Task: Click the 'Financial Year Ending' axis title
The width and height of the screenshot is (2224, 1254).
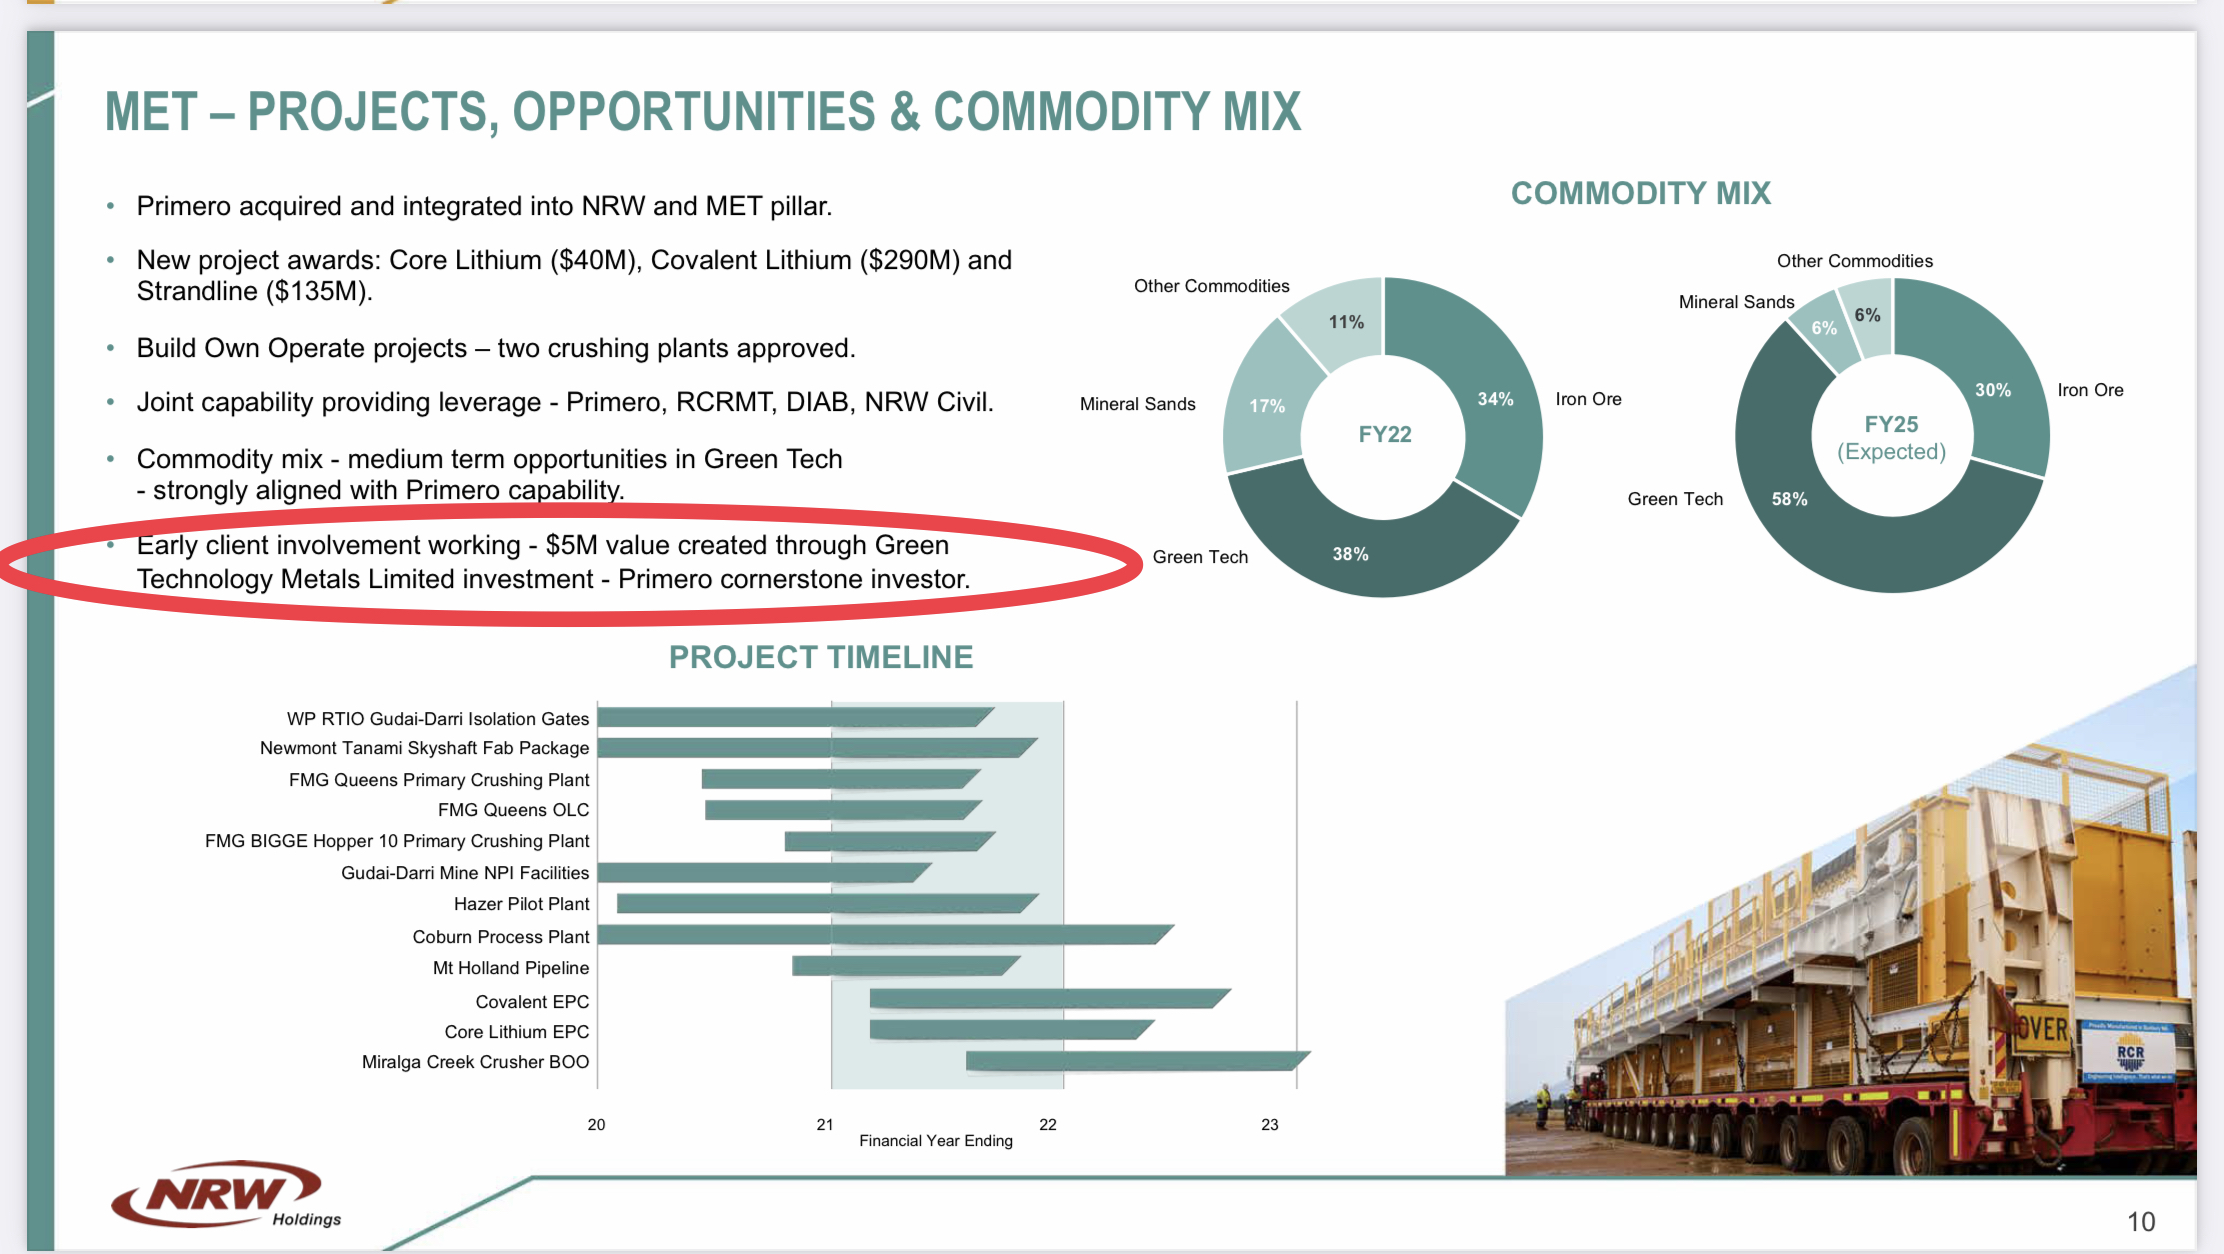Action: [936, 1141]
